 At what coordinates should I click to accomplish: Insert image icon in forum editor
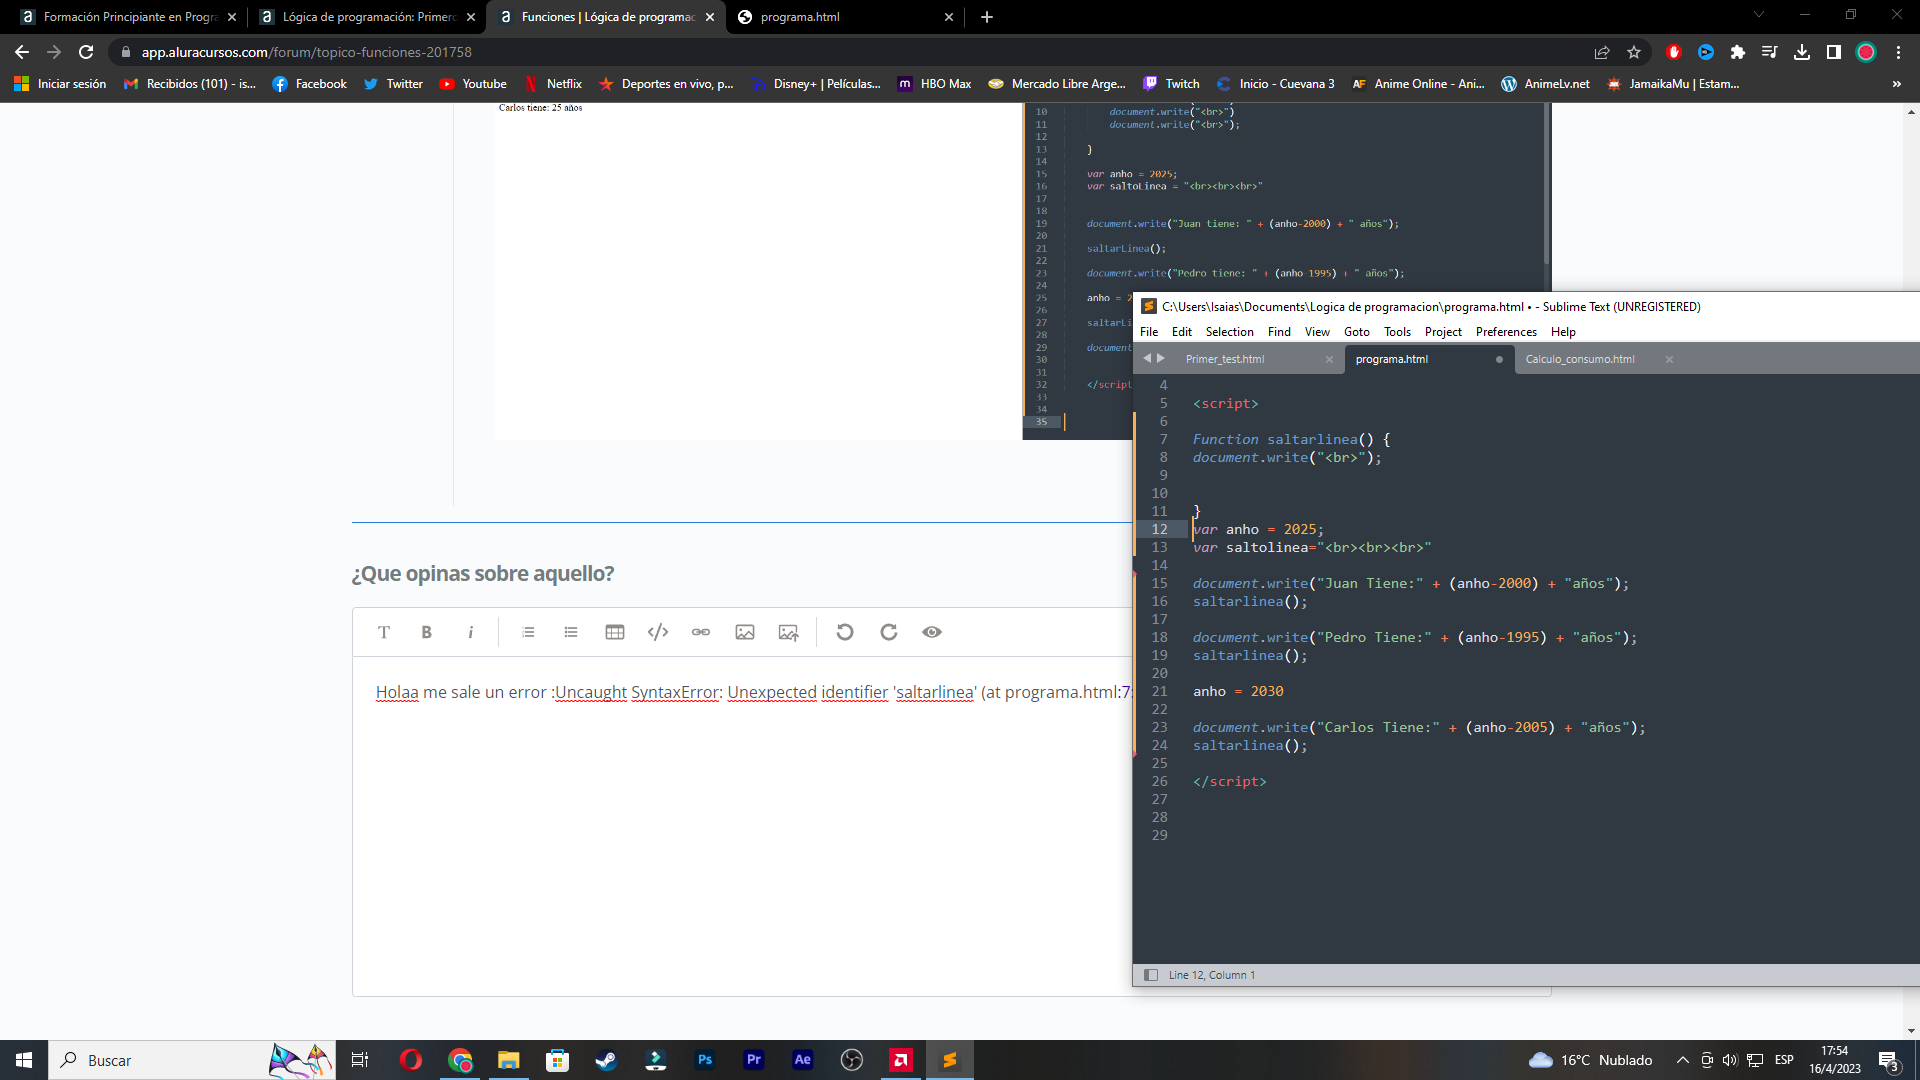pos(745,632)
